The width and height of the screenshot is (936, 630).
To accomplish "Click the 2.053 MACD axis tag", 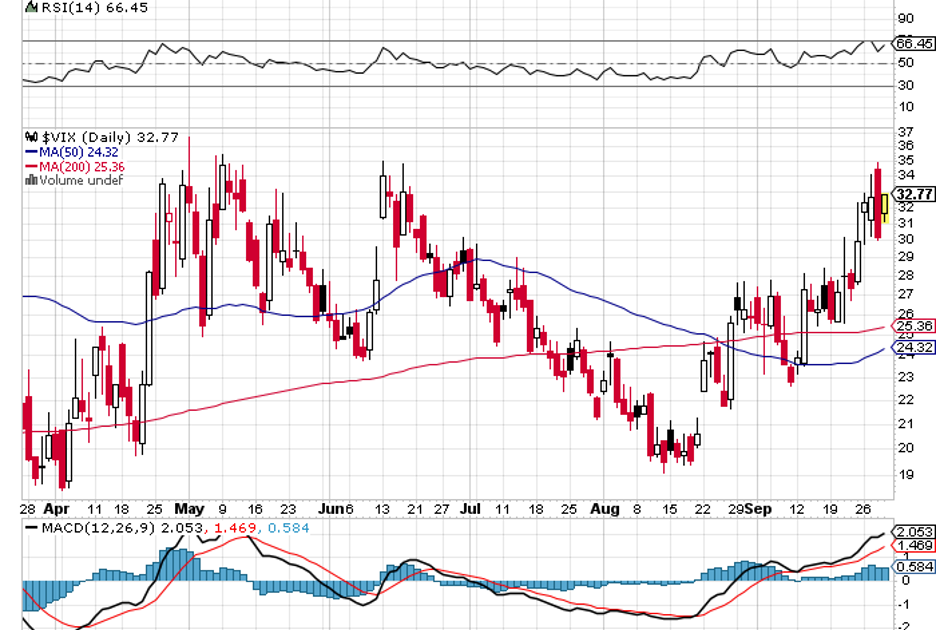I will point(914,532).
